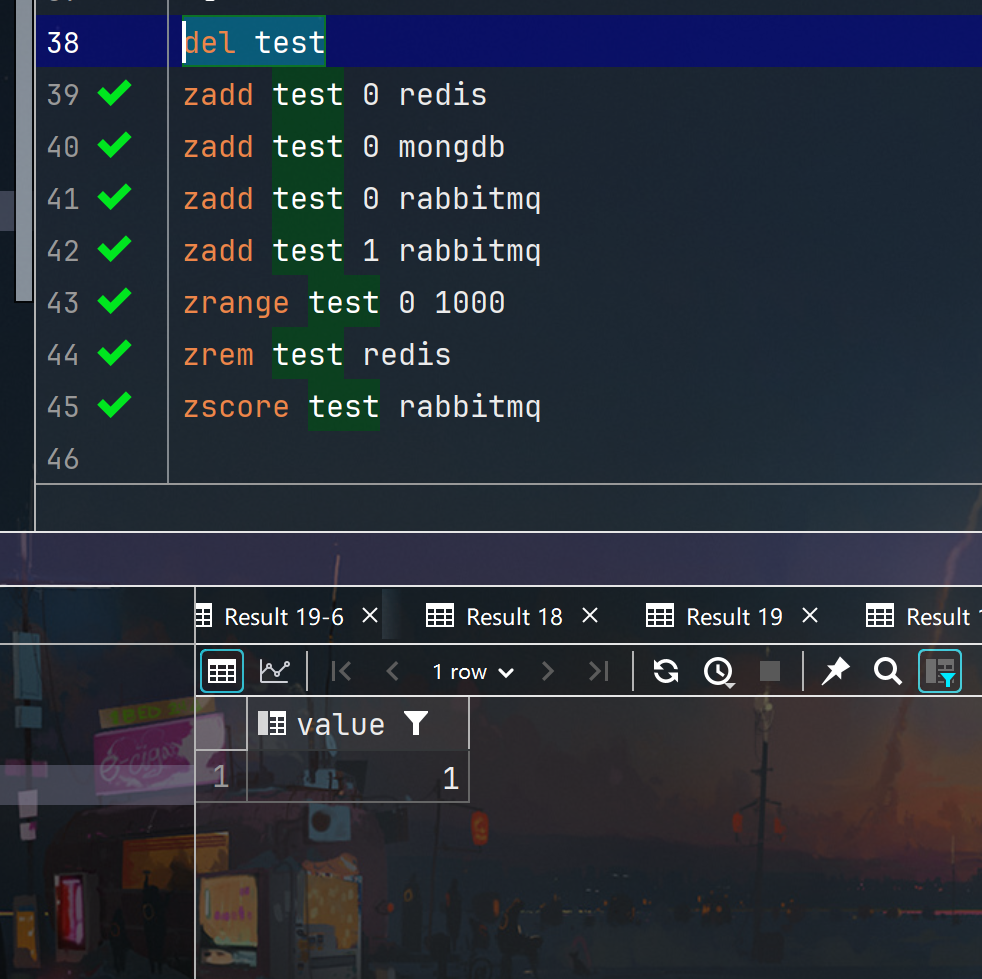The width and height of the screenshot is (982, 979).
Task: Go to next page of results
Action: 547,671
